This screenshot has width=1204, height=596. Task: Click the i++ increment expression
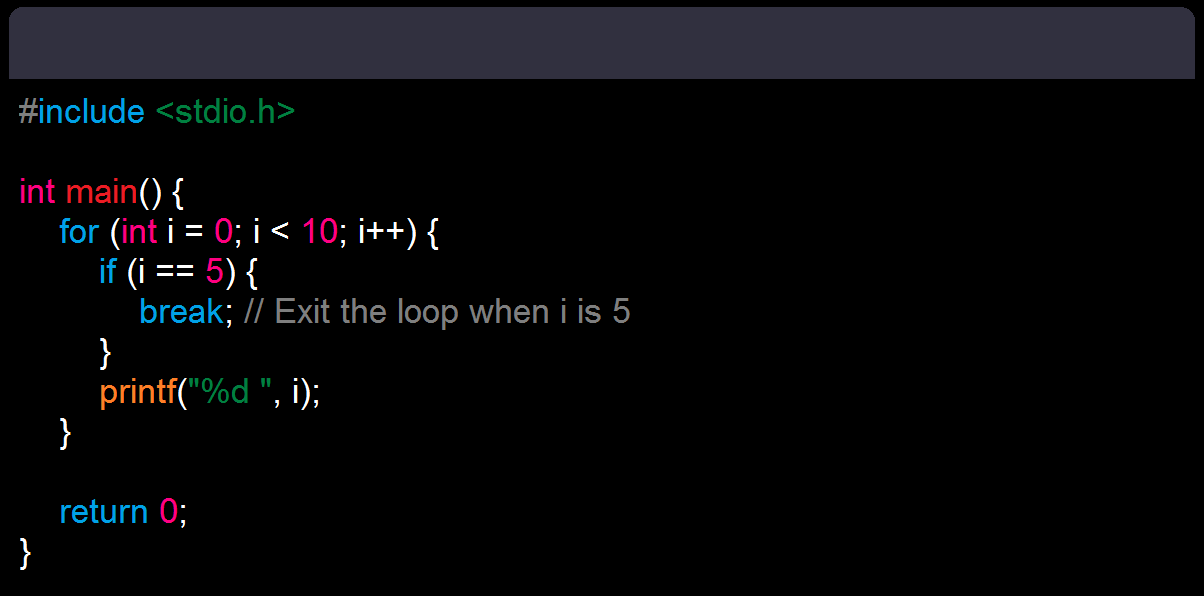pyautogui.click(x=381, y=231)
